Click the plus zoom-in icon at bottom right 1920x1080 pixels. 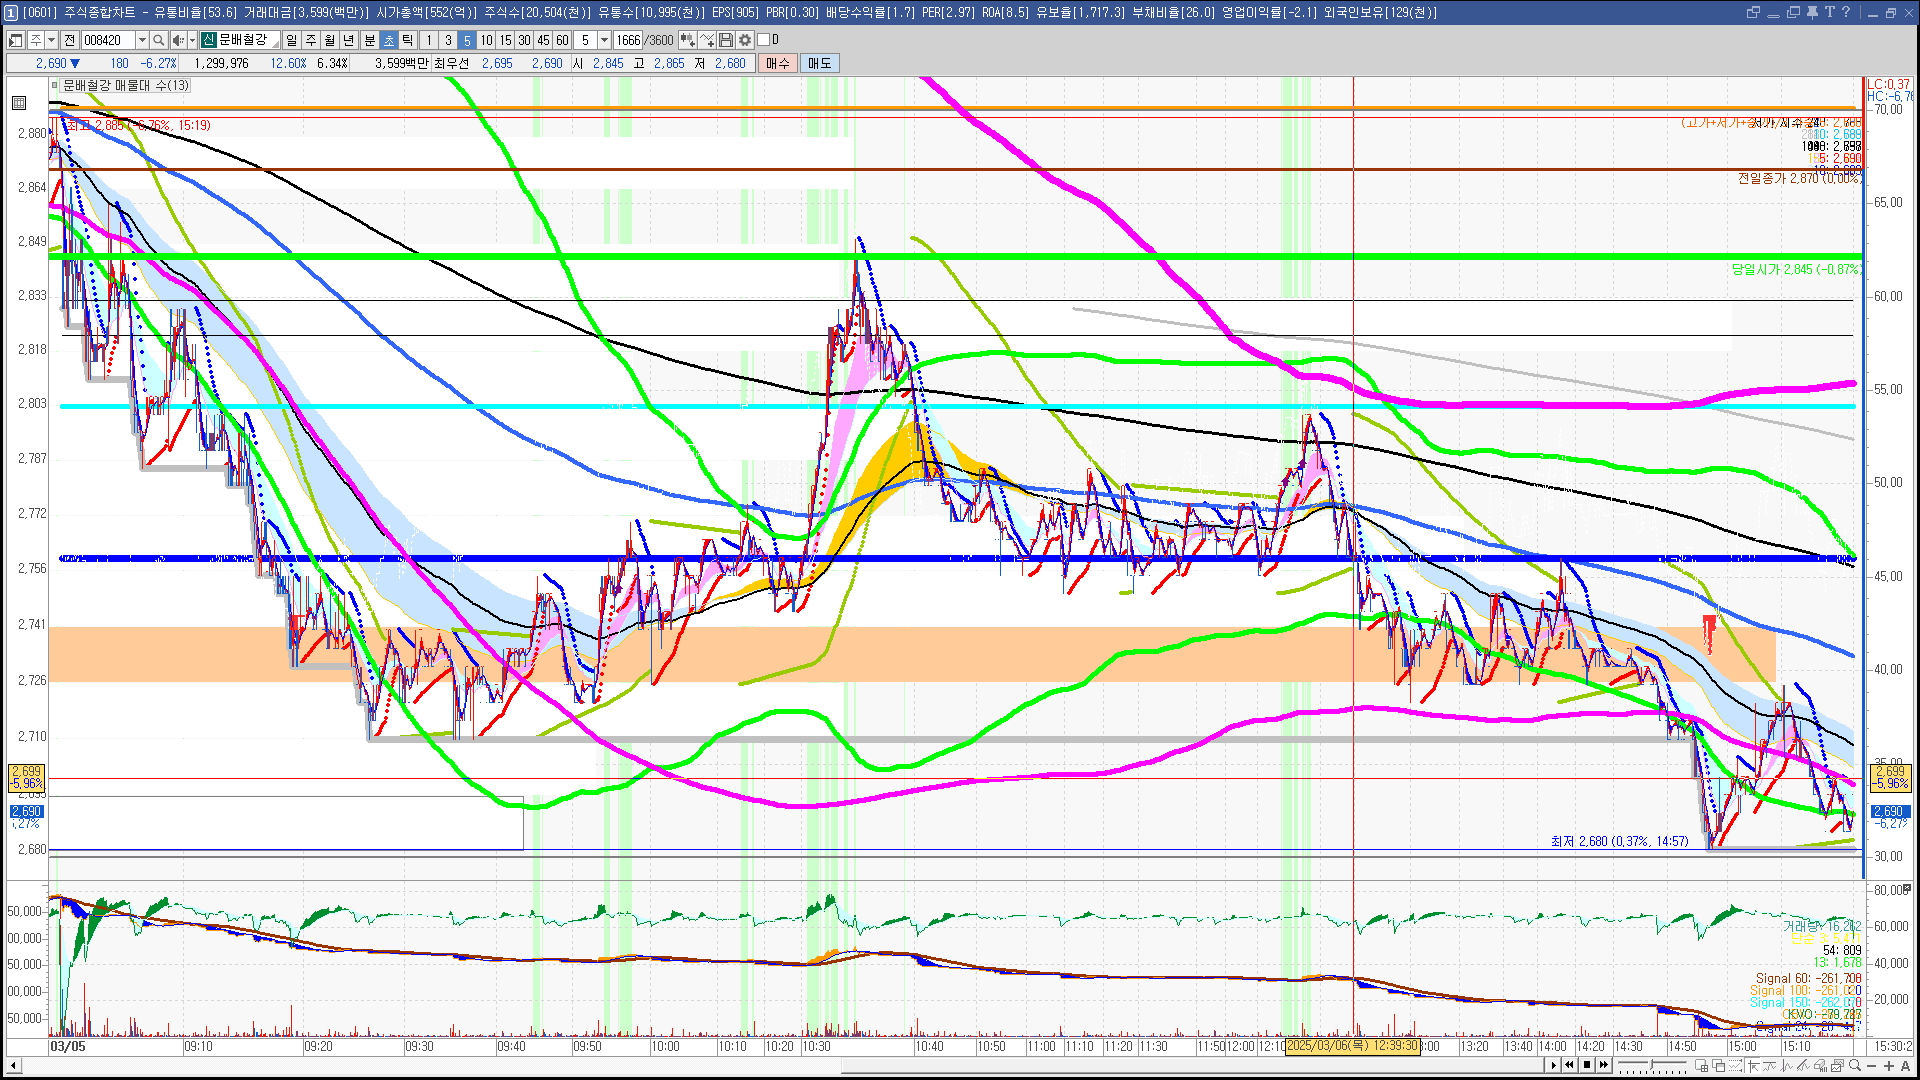1889,1065
